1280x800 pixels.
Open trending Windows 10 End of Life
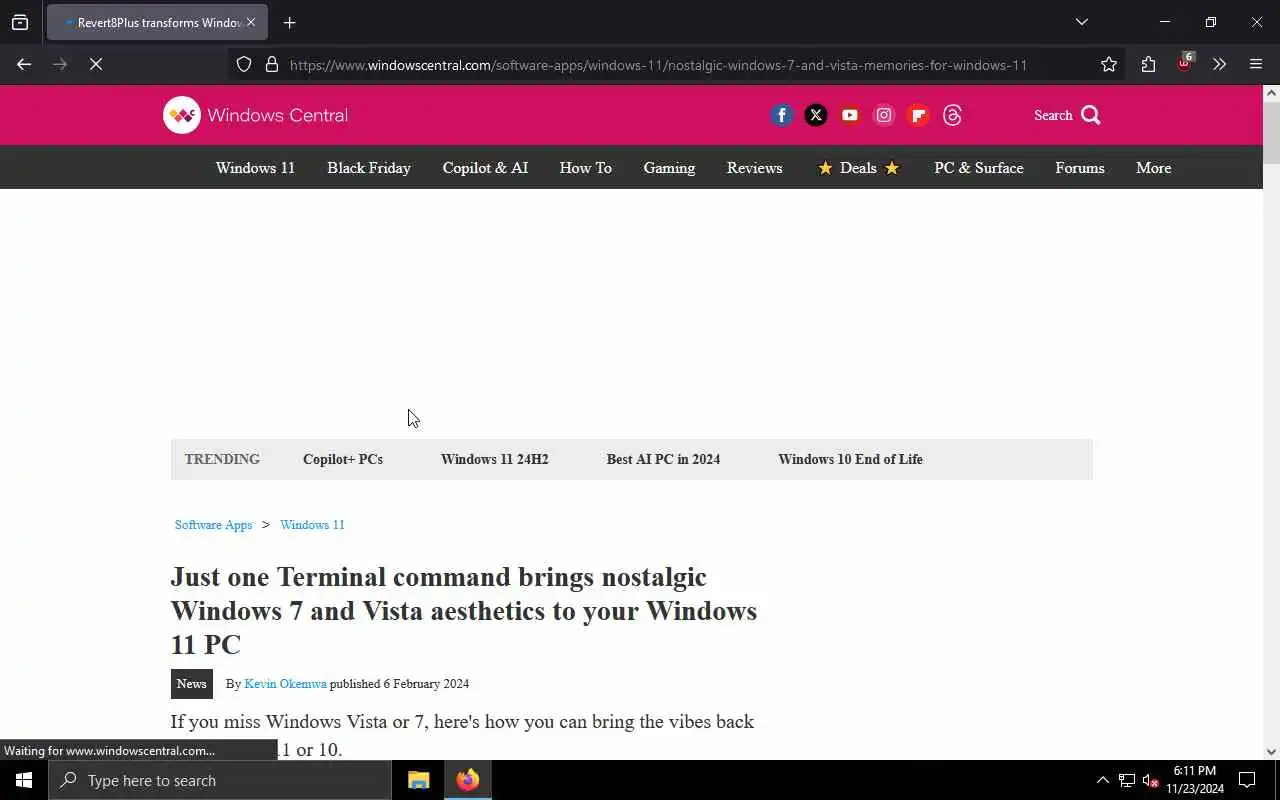tap(850, 459)
